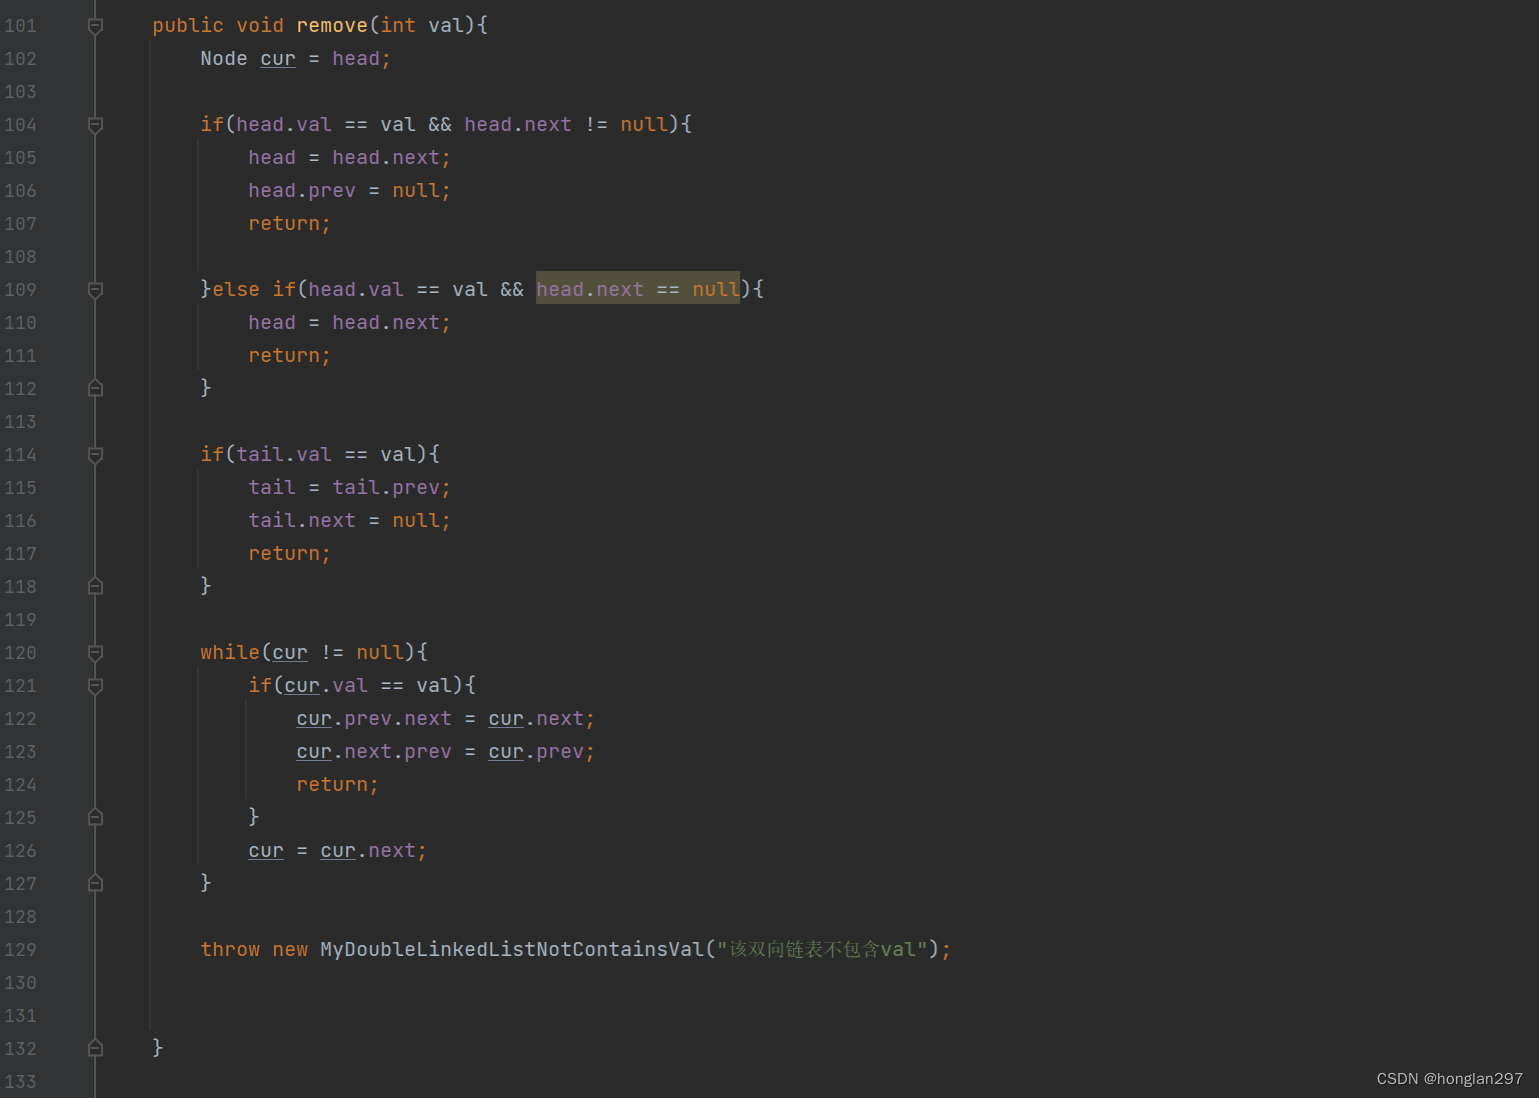Collapse the while loop at line 120
This screenshot has width=1539, height=1098.
pyautogui.click(x=95, y=653)
